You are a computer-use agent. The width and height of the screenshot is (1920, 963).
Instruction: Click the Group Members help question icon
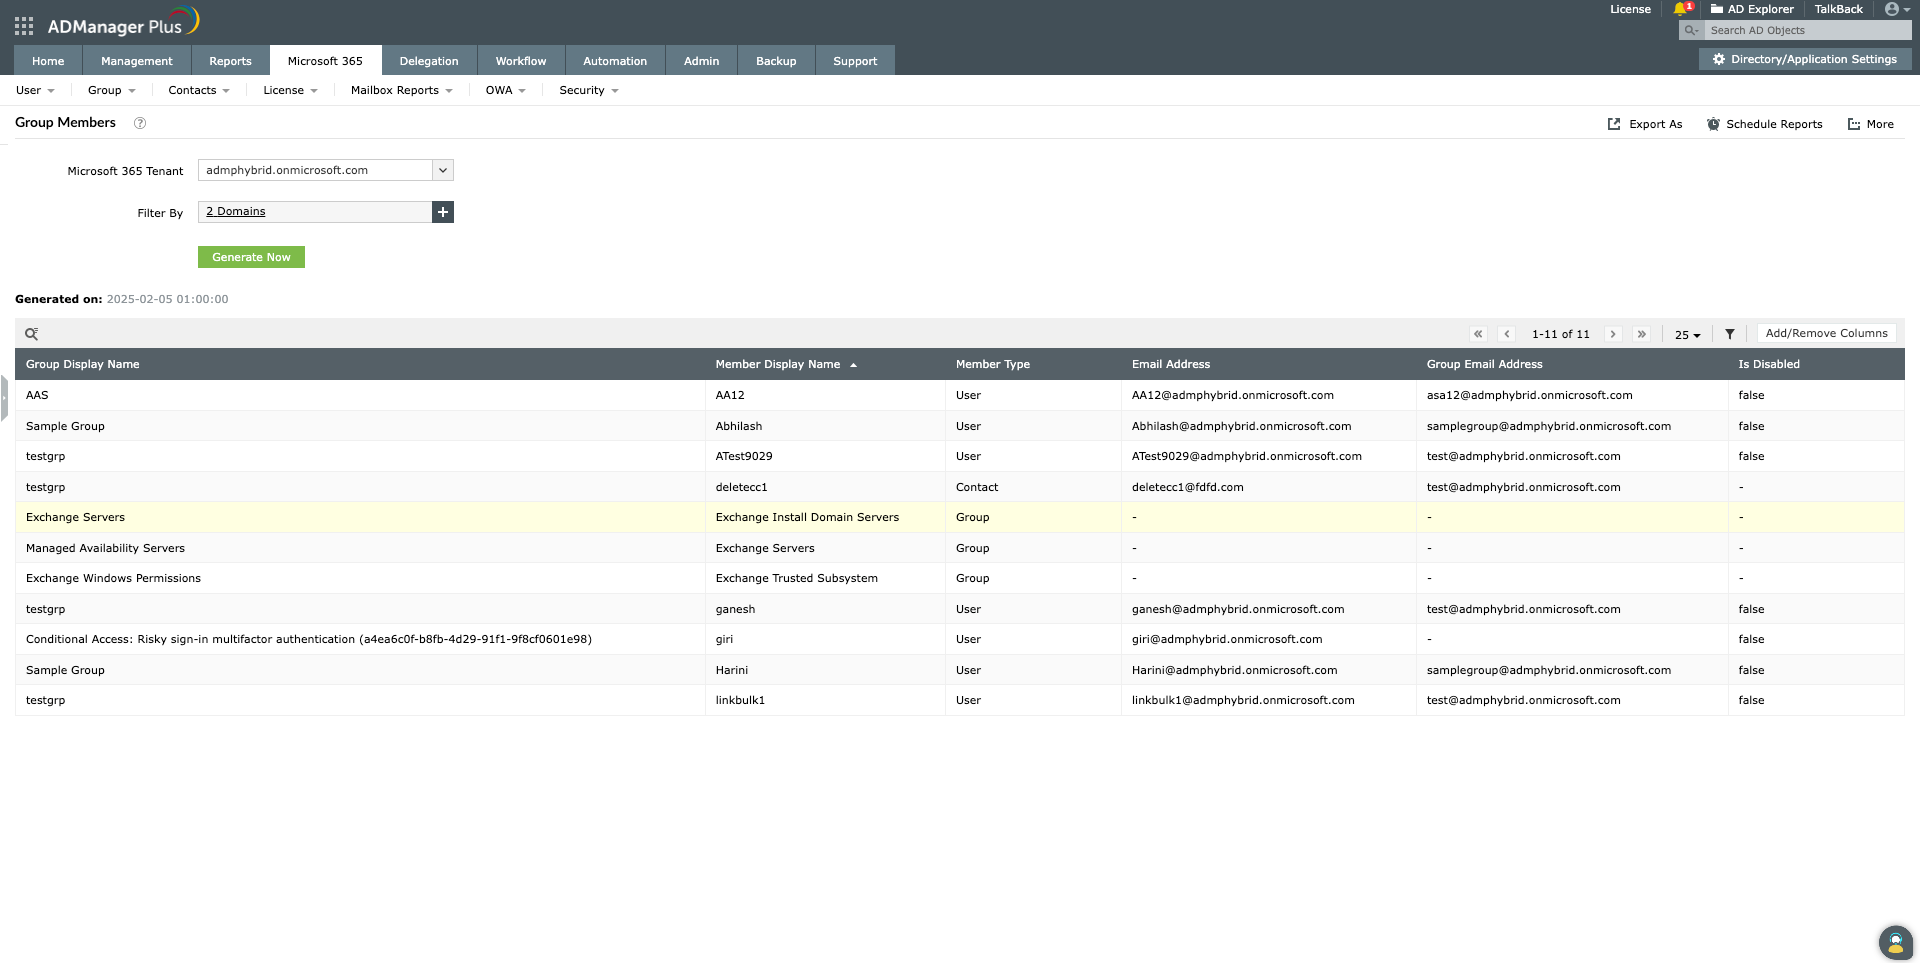[140, 123]
